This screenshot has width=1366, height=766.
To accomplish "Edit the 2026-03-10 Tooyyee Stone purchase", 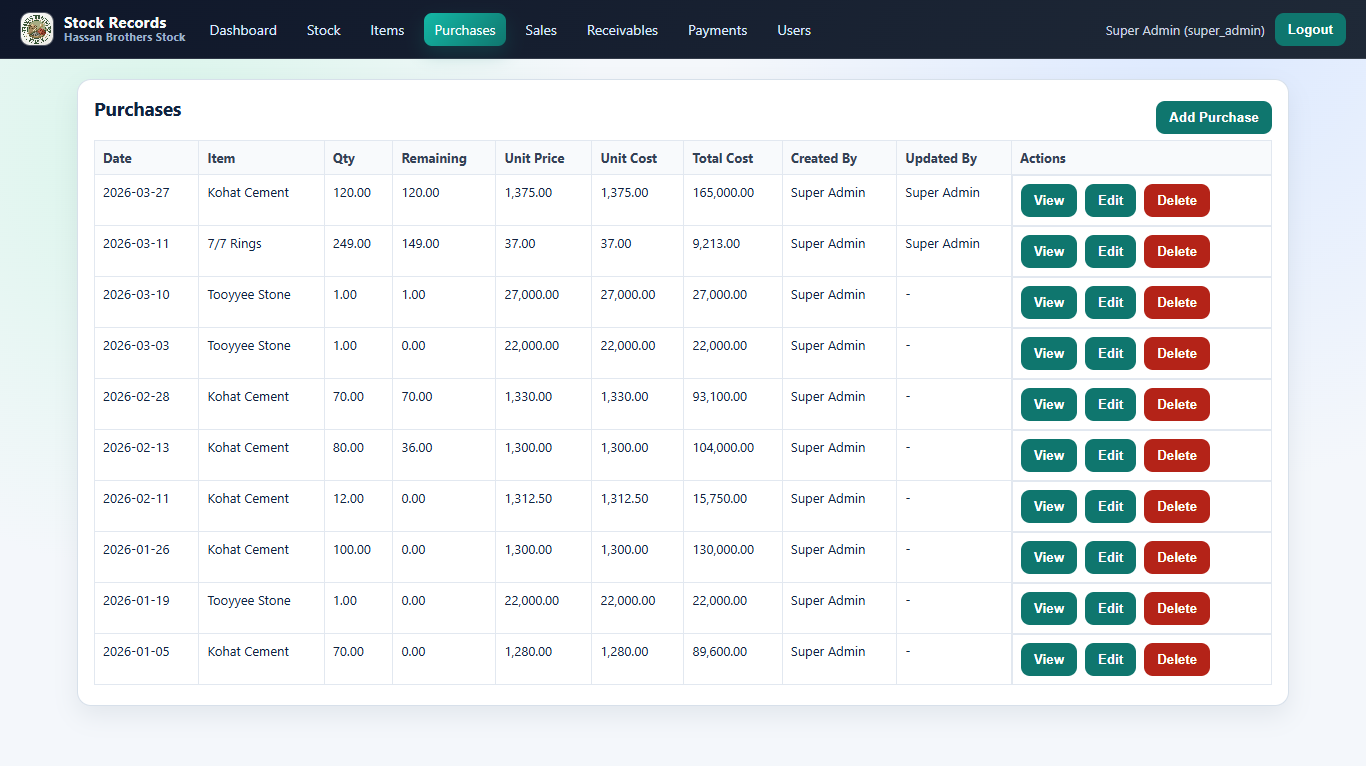I will (x=1110, y=302).
